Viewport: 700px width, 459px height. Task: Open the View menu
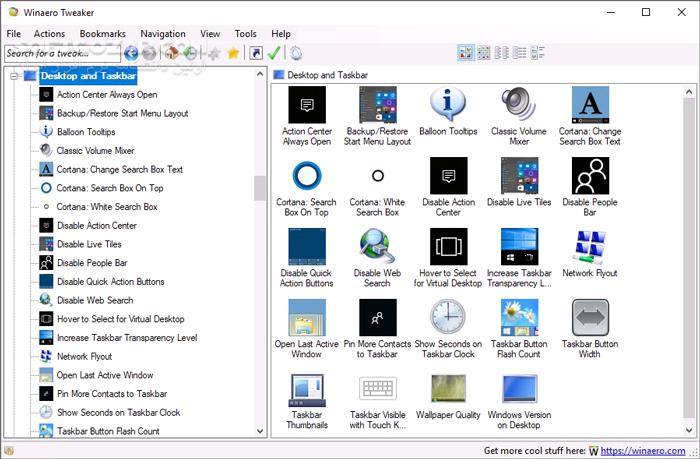tap(210, 33)
